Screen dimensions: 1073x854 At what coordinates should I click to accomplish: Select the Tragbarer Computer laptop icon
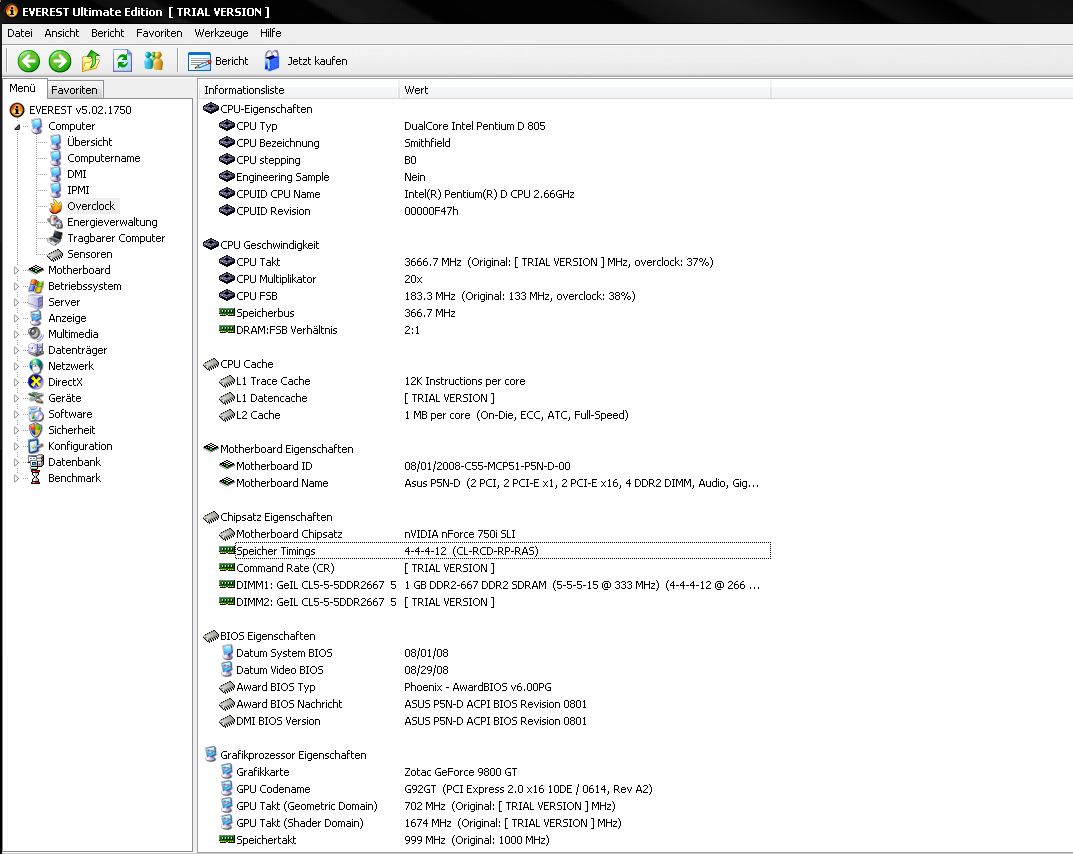point(55,238)
